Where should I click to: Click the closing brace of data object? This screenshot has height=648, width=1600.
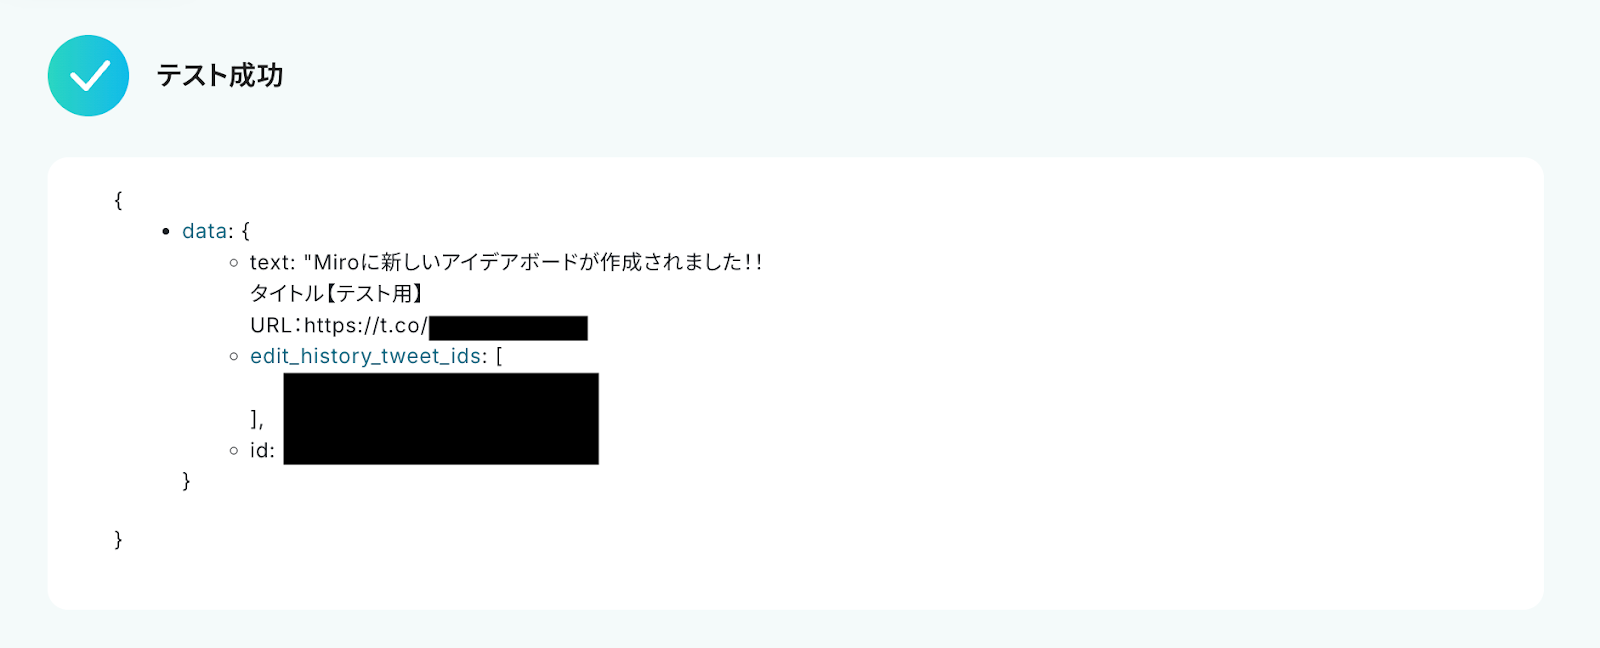(x=186, y=481)
